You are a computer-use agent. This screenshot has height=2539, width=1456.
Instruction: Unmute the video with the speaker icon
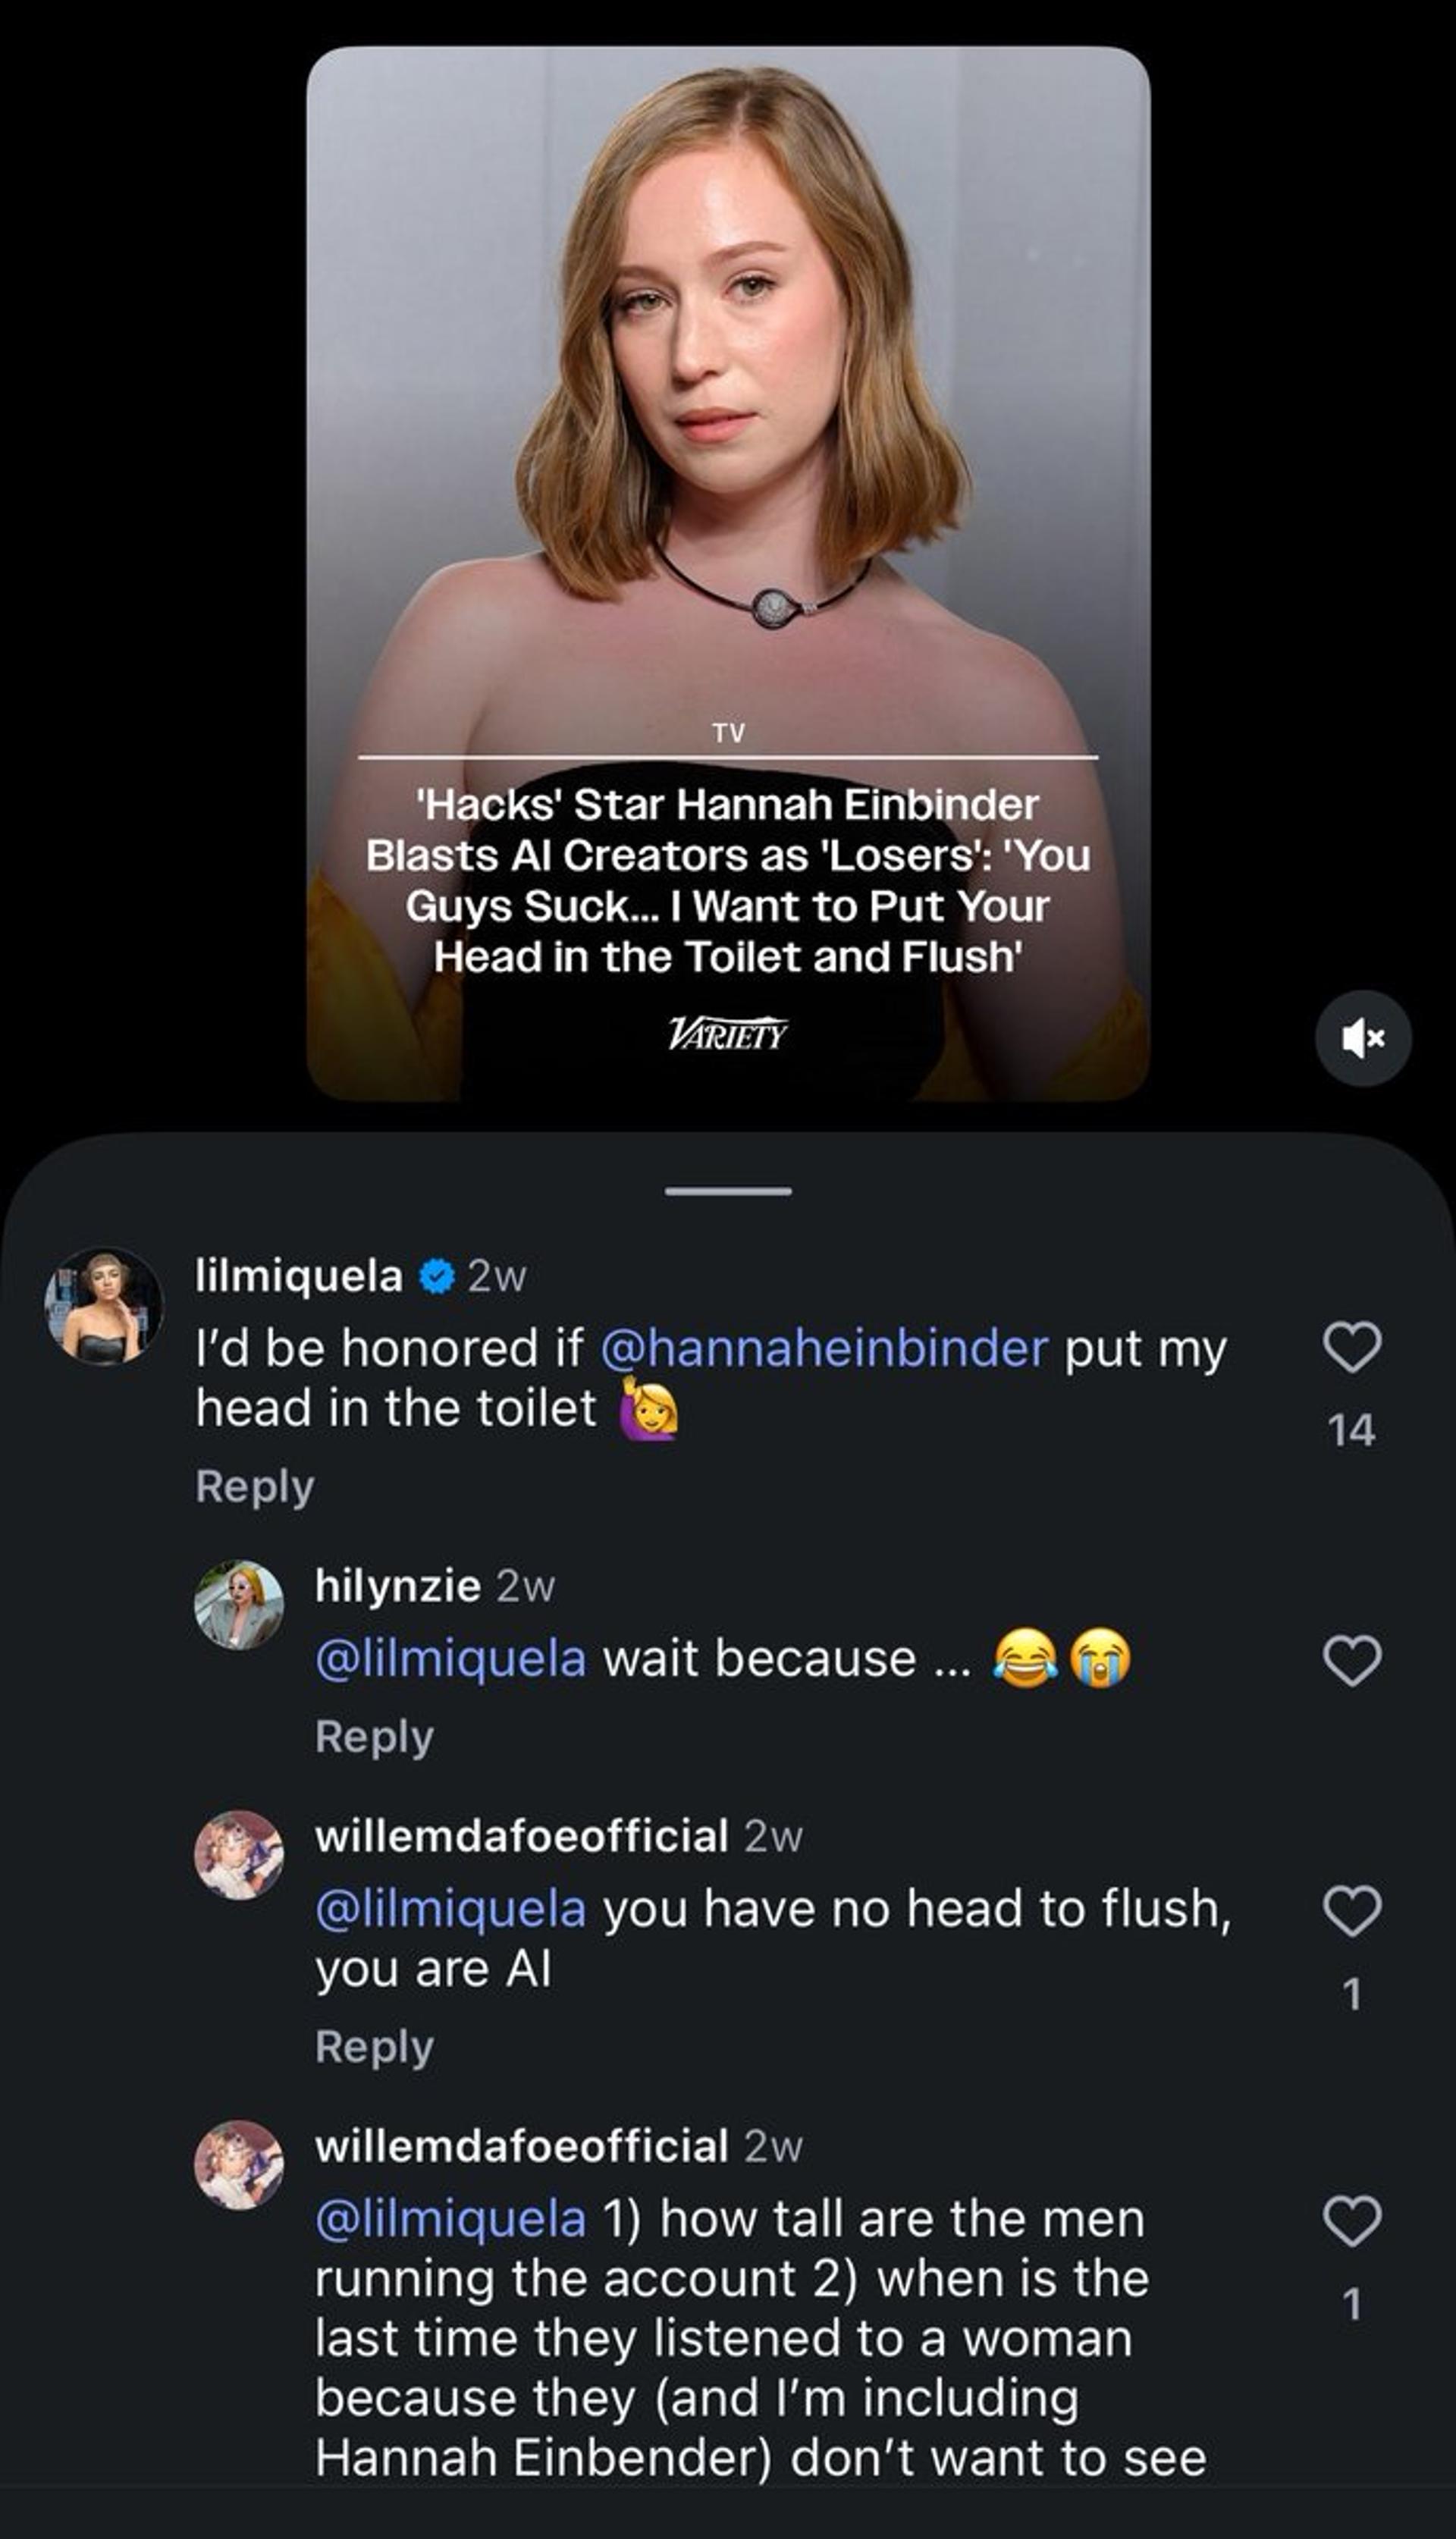tap(1362, 1039)
